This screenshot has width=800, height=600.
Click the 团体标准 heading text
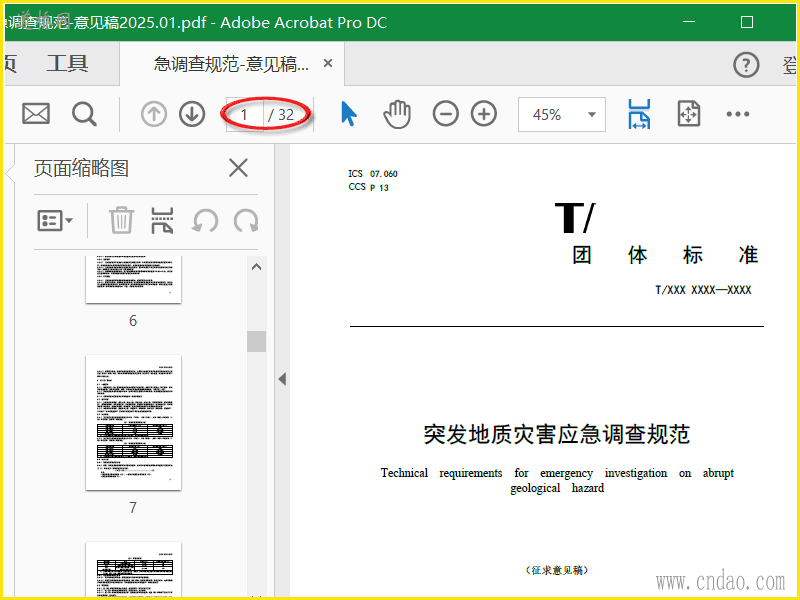pos(665,255)
